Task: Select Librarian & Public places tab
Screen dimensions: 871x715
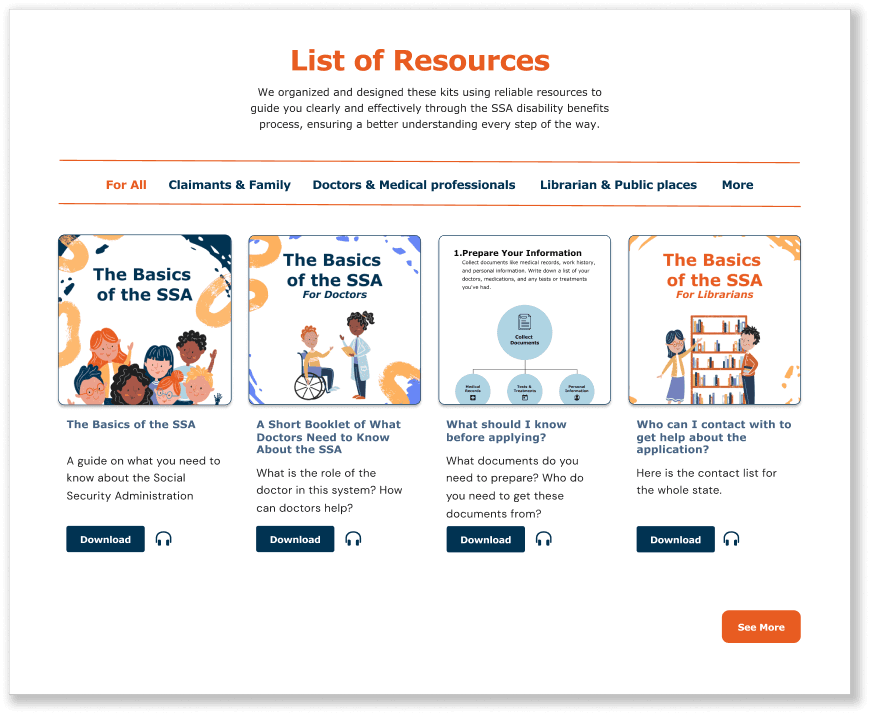Action: pyautogui.click(x=618, y=185)
